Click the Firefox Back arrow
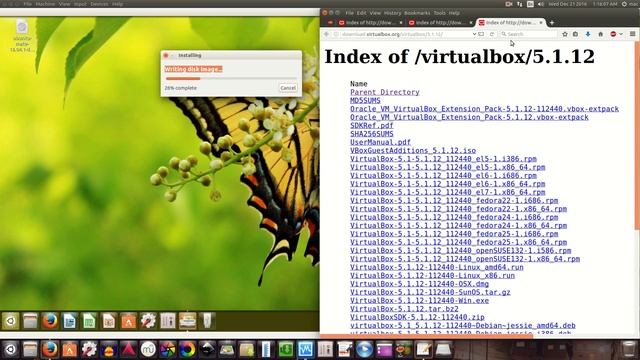 (x=326, y=34)
